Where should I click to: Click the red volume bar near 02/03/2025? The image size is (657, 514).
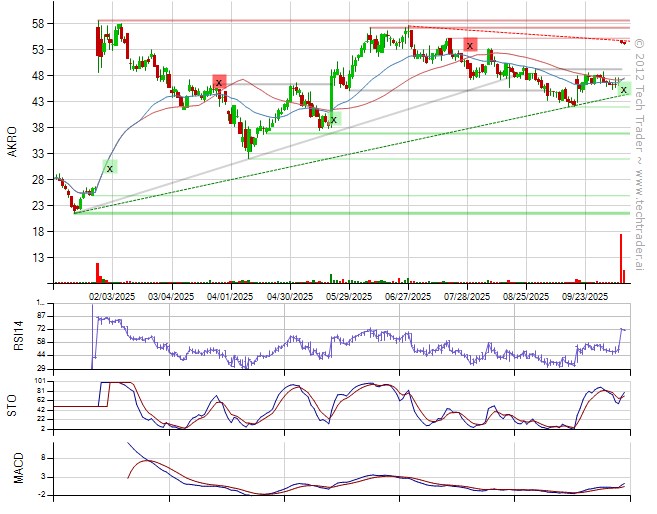click(97, 273)
